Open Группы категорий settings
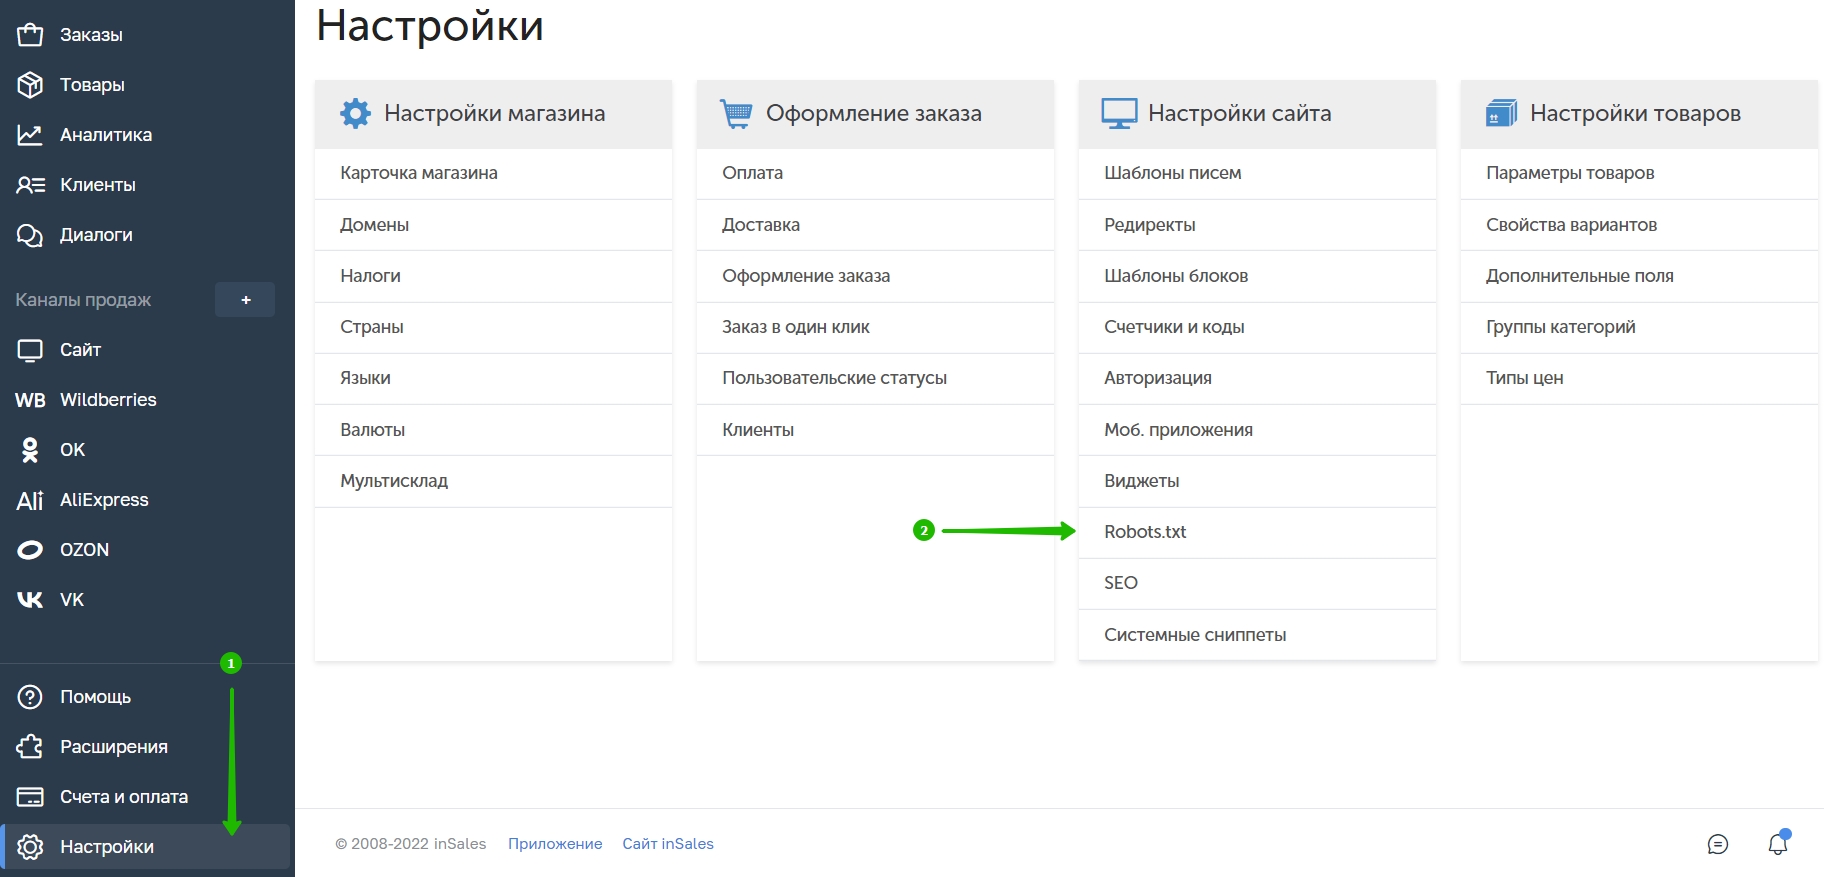 [1639, 327]
